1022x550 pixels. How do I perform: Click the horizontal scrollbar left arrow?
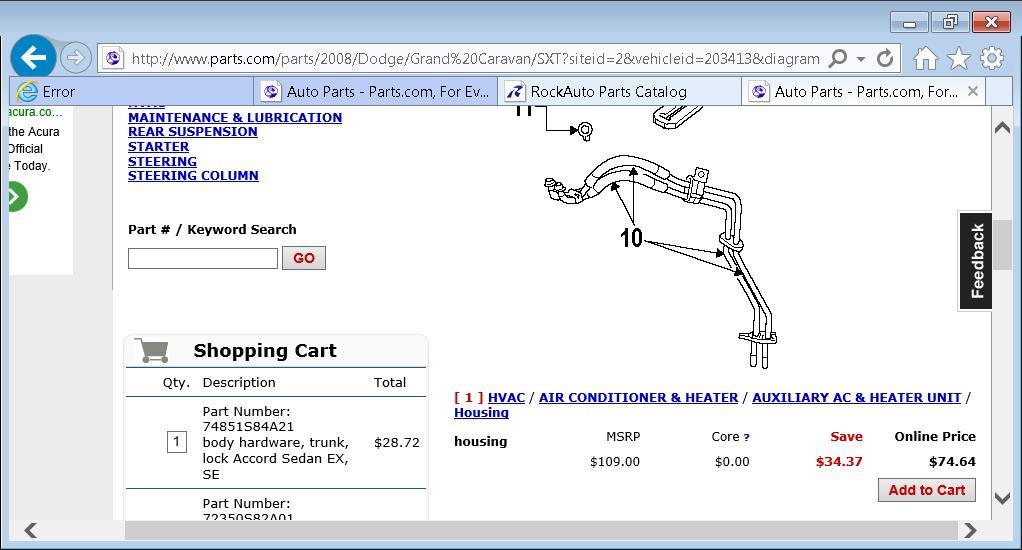coord(30,530)
